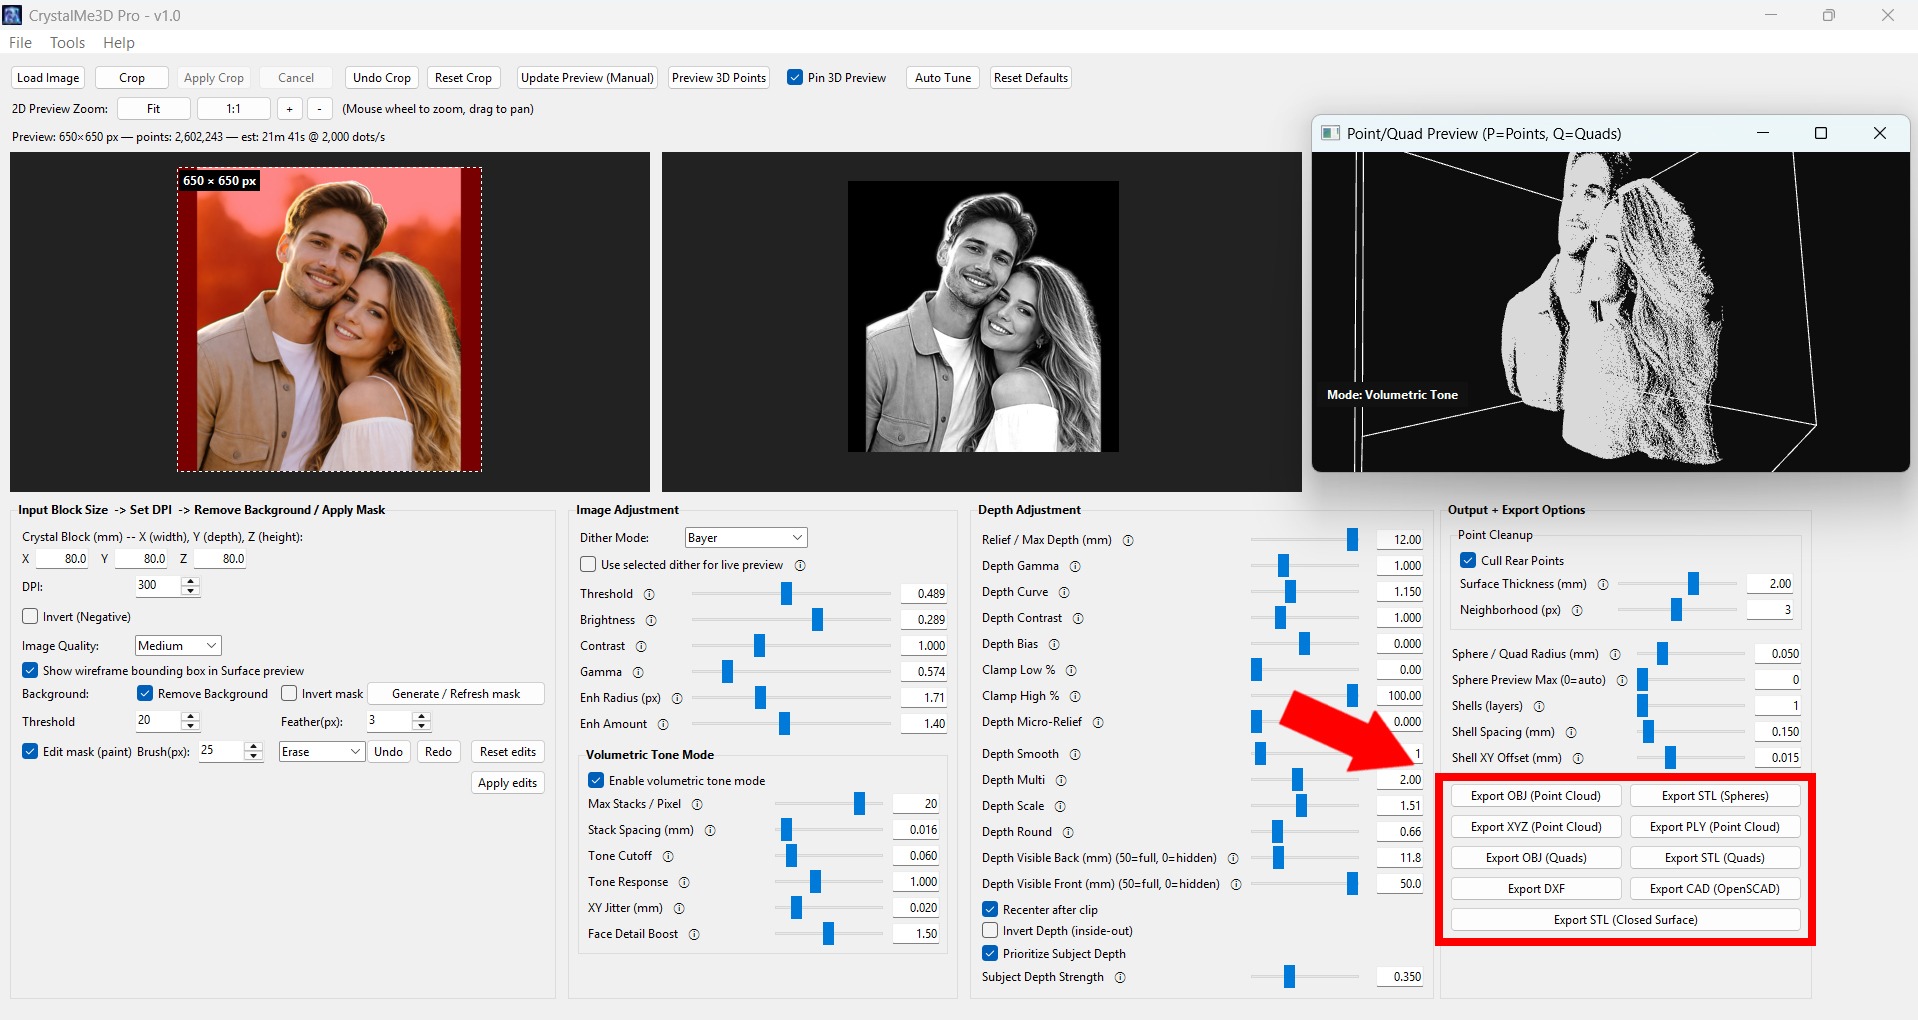Image resolution: width=1918 pixels, height=1020 pixels.
Task: Uncheck Cull Rear Points option
Action: coord(1468,561)
